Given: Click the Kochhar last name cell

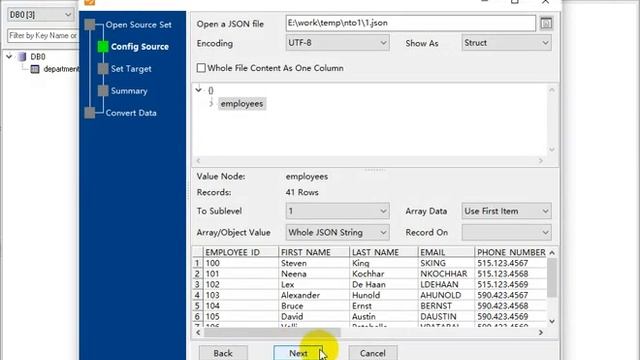Looking at the screenshot, I should [384, 274].
